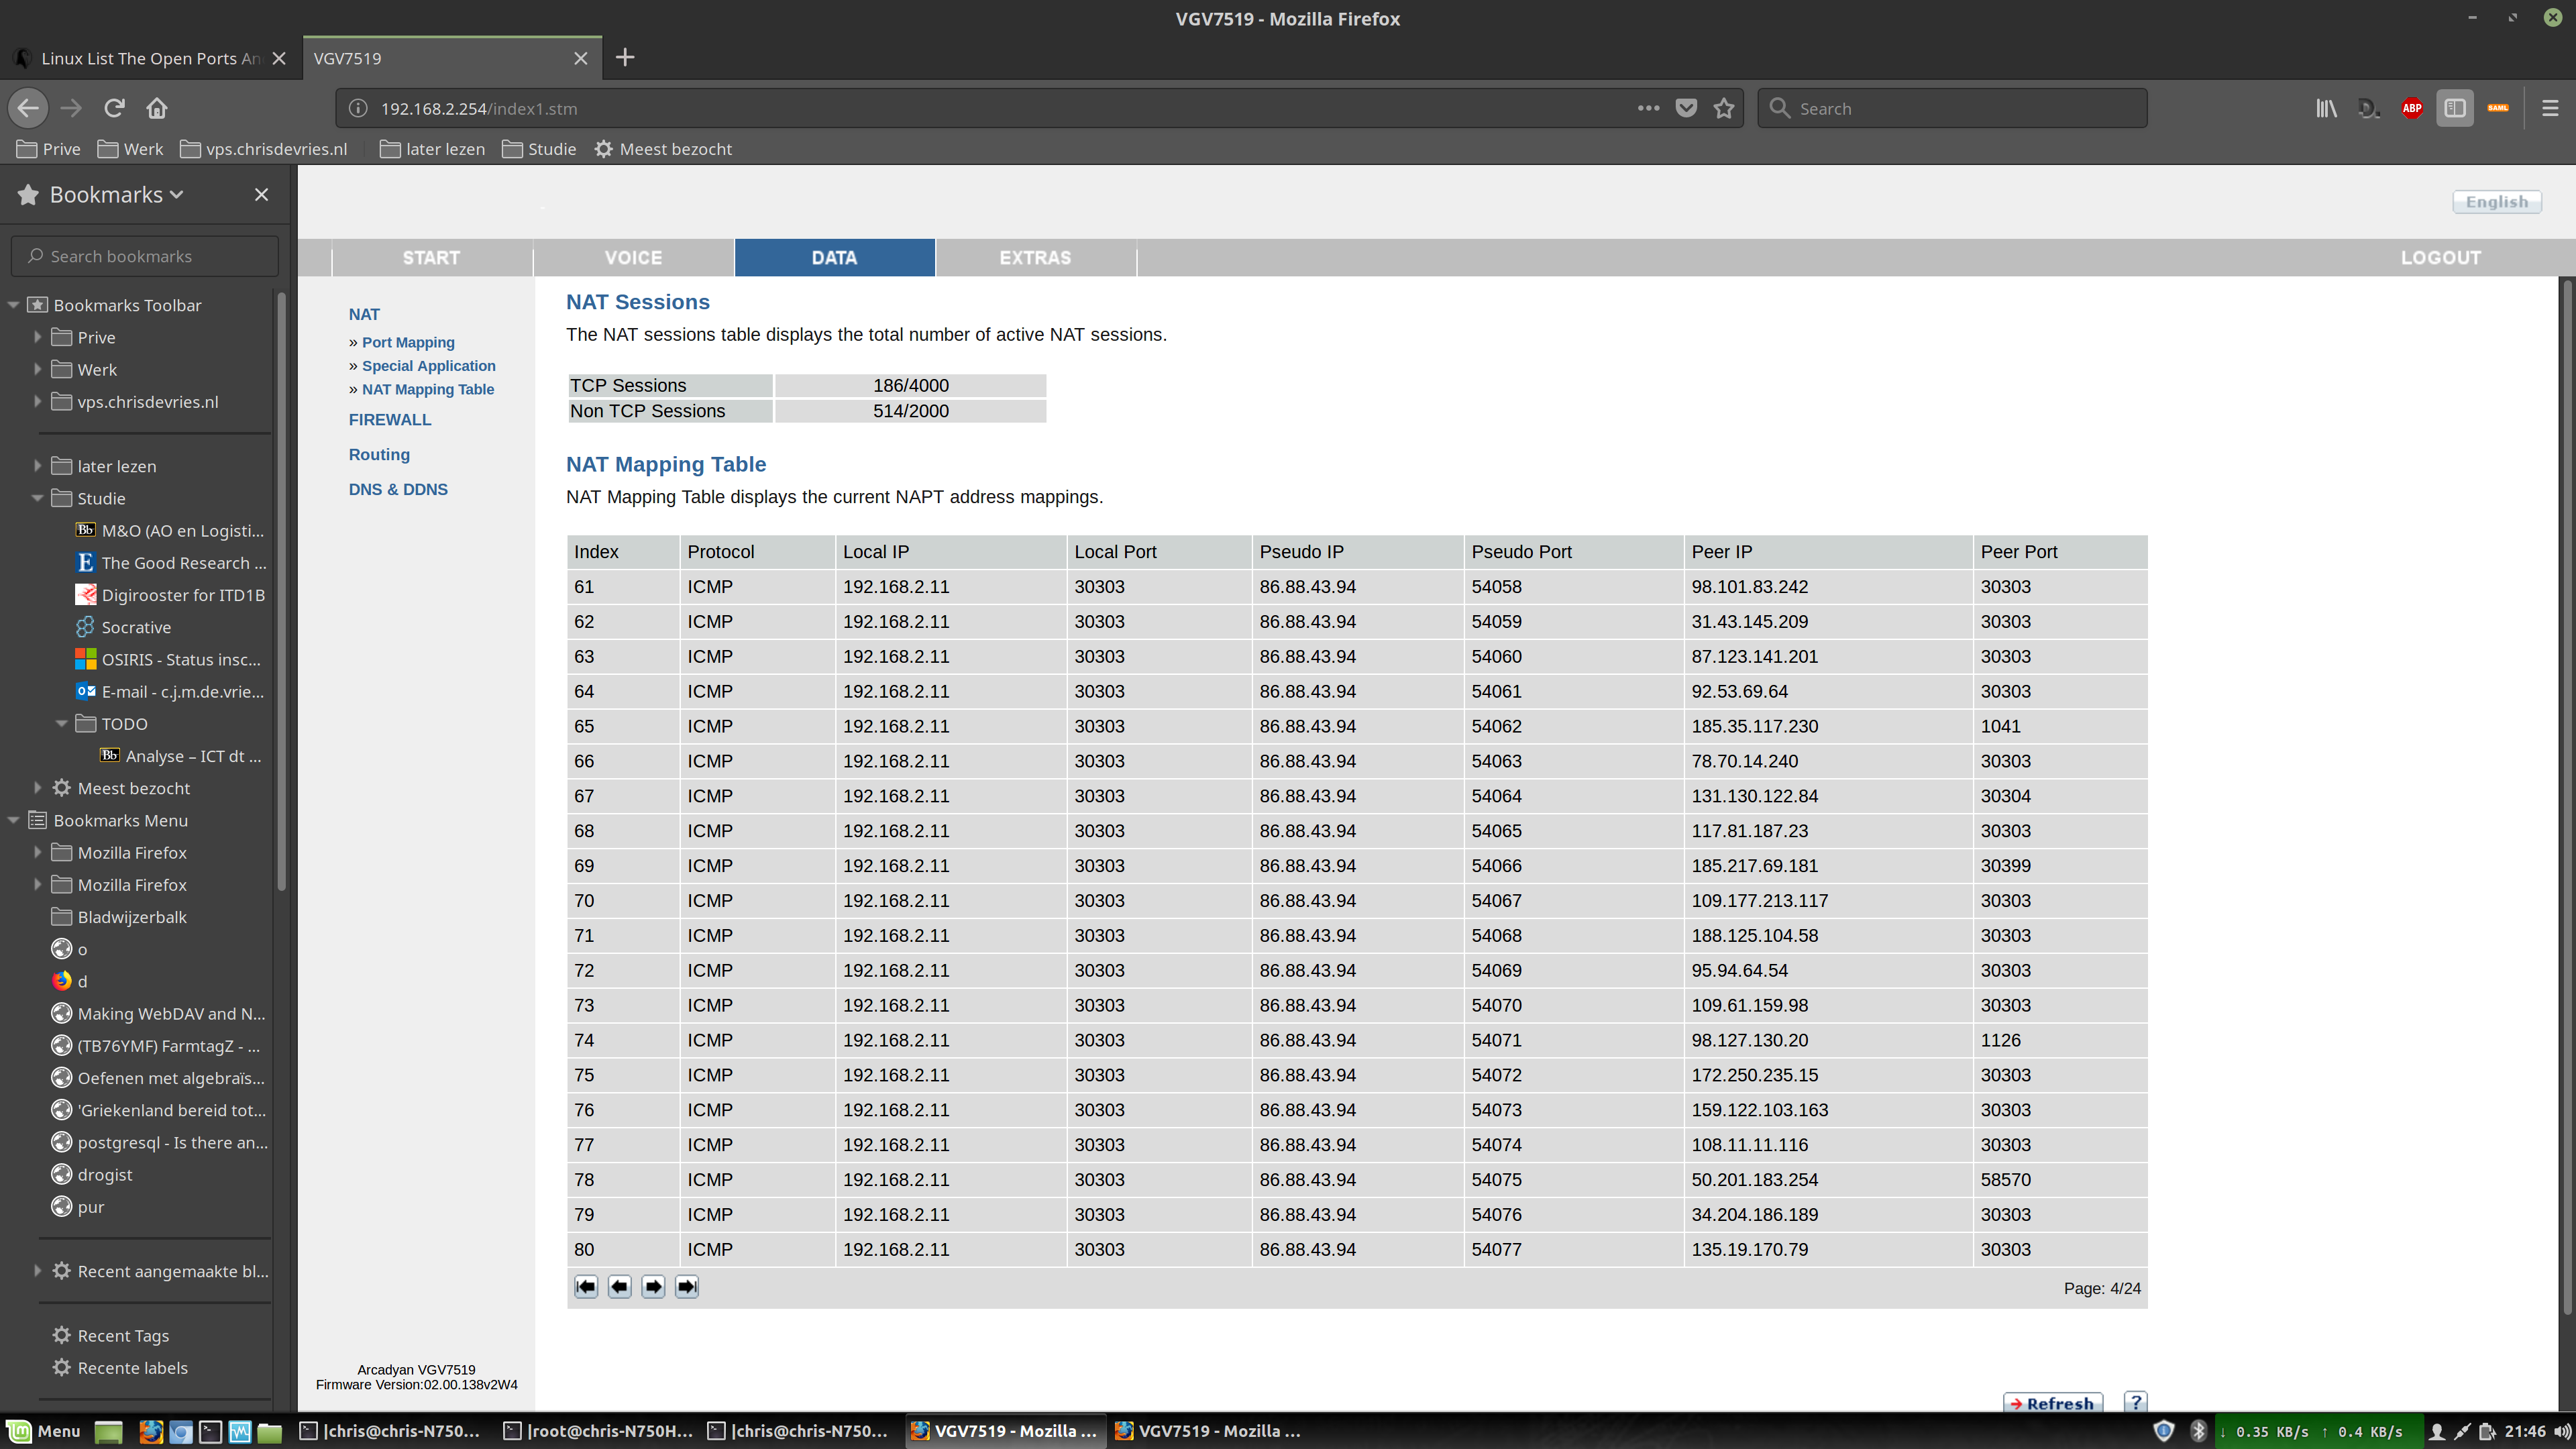This screenshot has height=1449, width=2576.
Task: Switch to the START tab
Action: tap(431, 257)
